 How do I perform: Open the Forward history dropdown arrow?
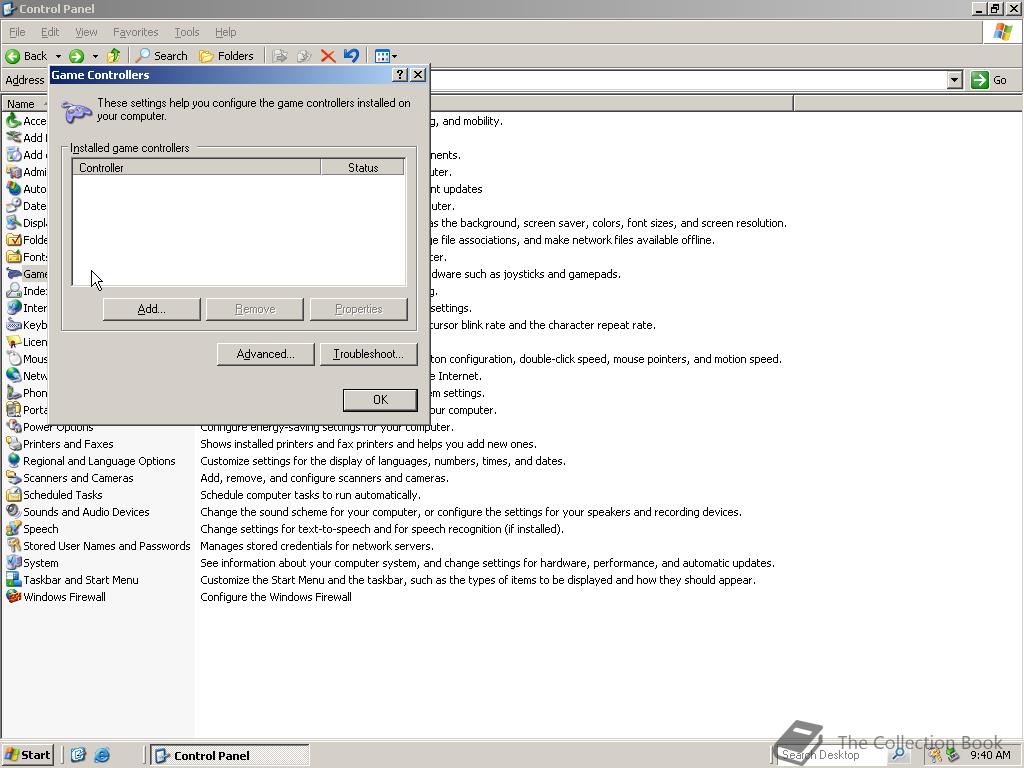click(x=95, y=57)
